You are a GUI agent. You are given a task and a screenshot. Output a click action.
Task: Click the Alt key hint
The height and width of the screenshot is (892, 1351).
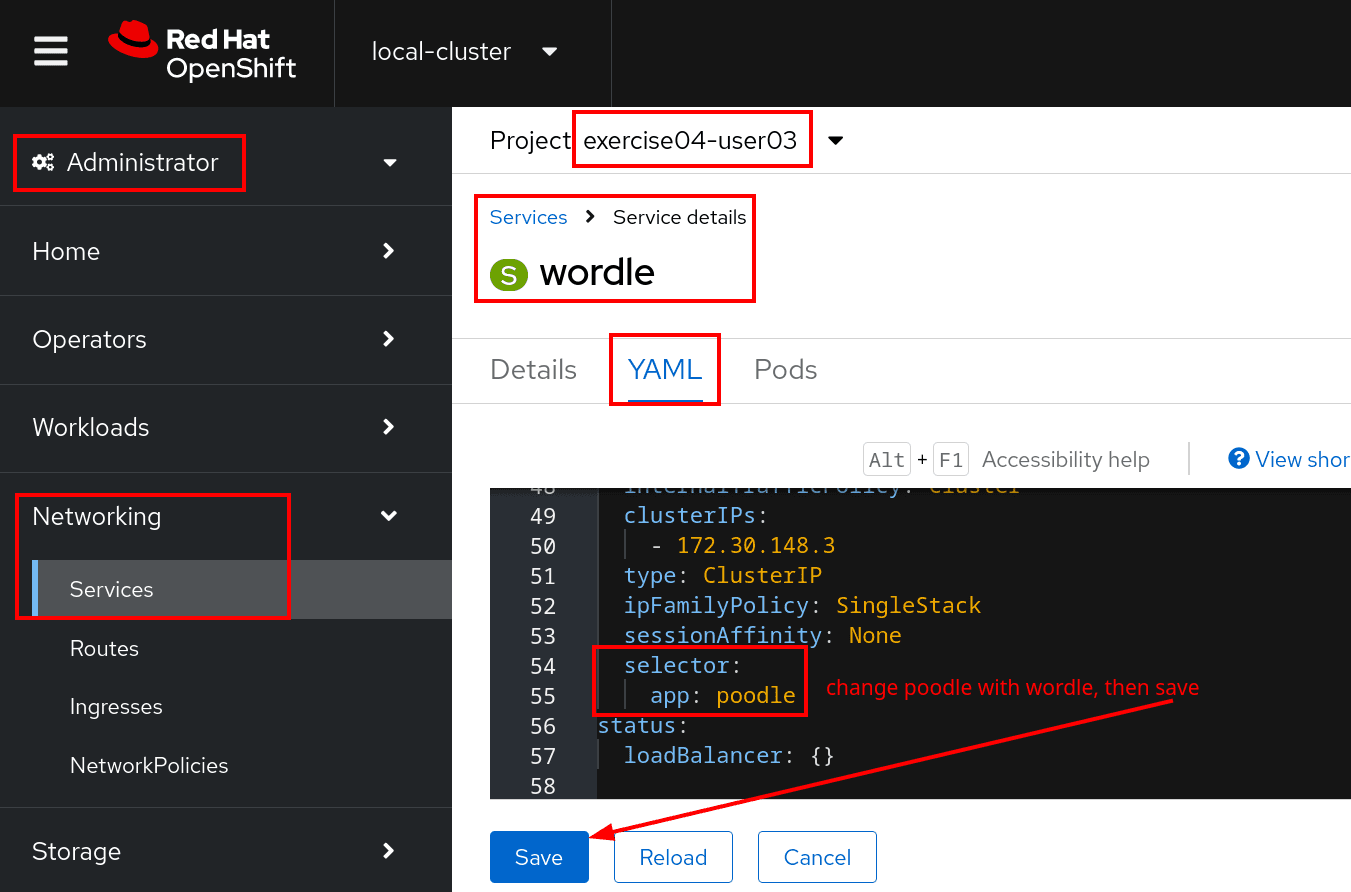[x=887, y=459]
